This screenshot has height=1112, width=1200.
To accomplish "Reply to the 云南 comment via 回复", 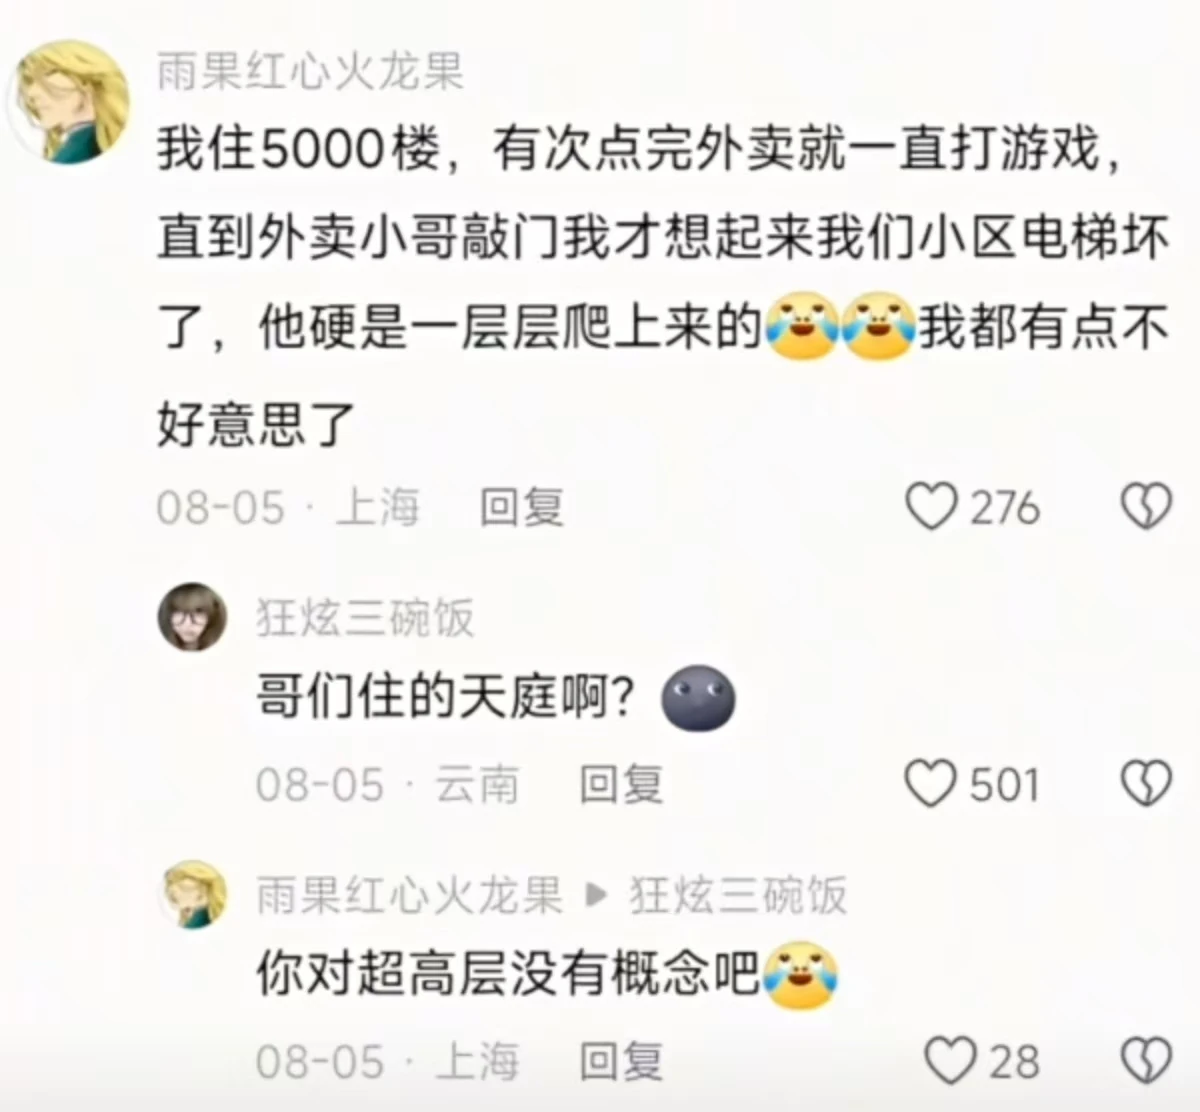I will tap(621, 784).
